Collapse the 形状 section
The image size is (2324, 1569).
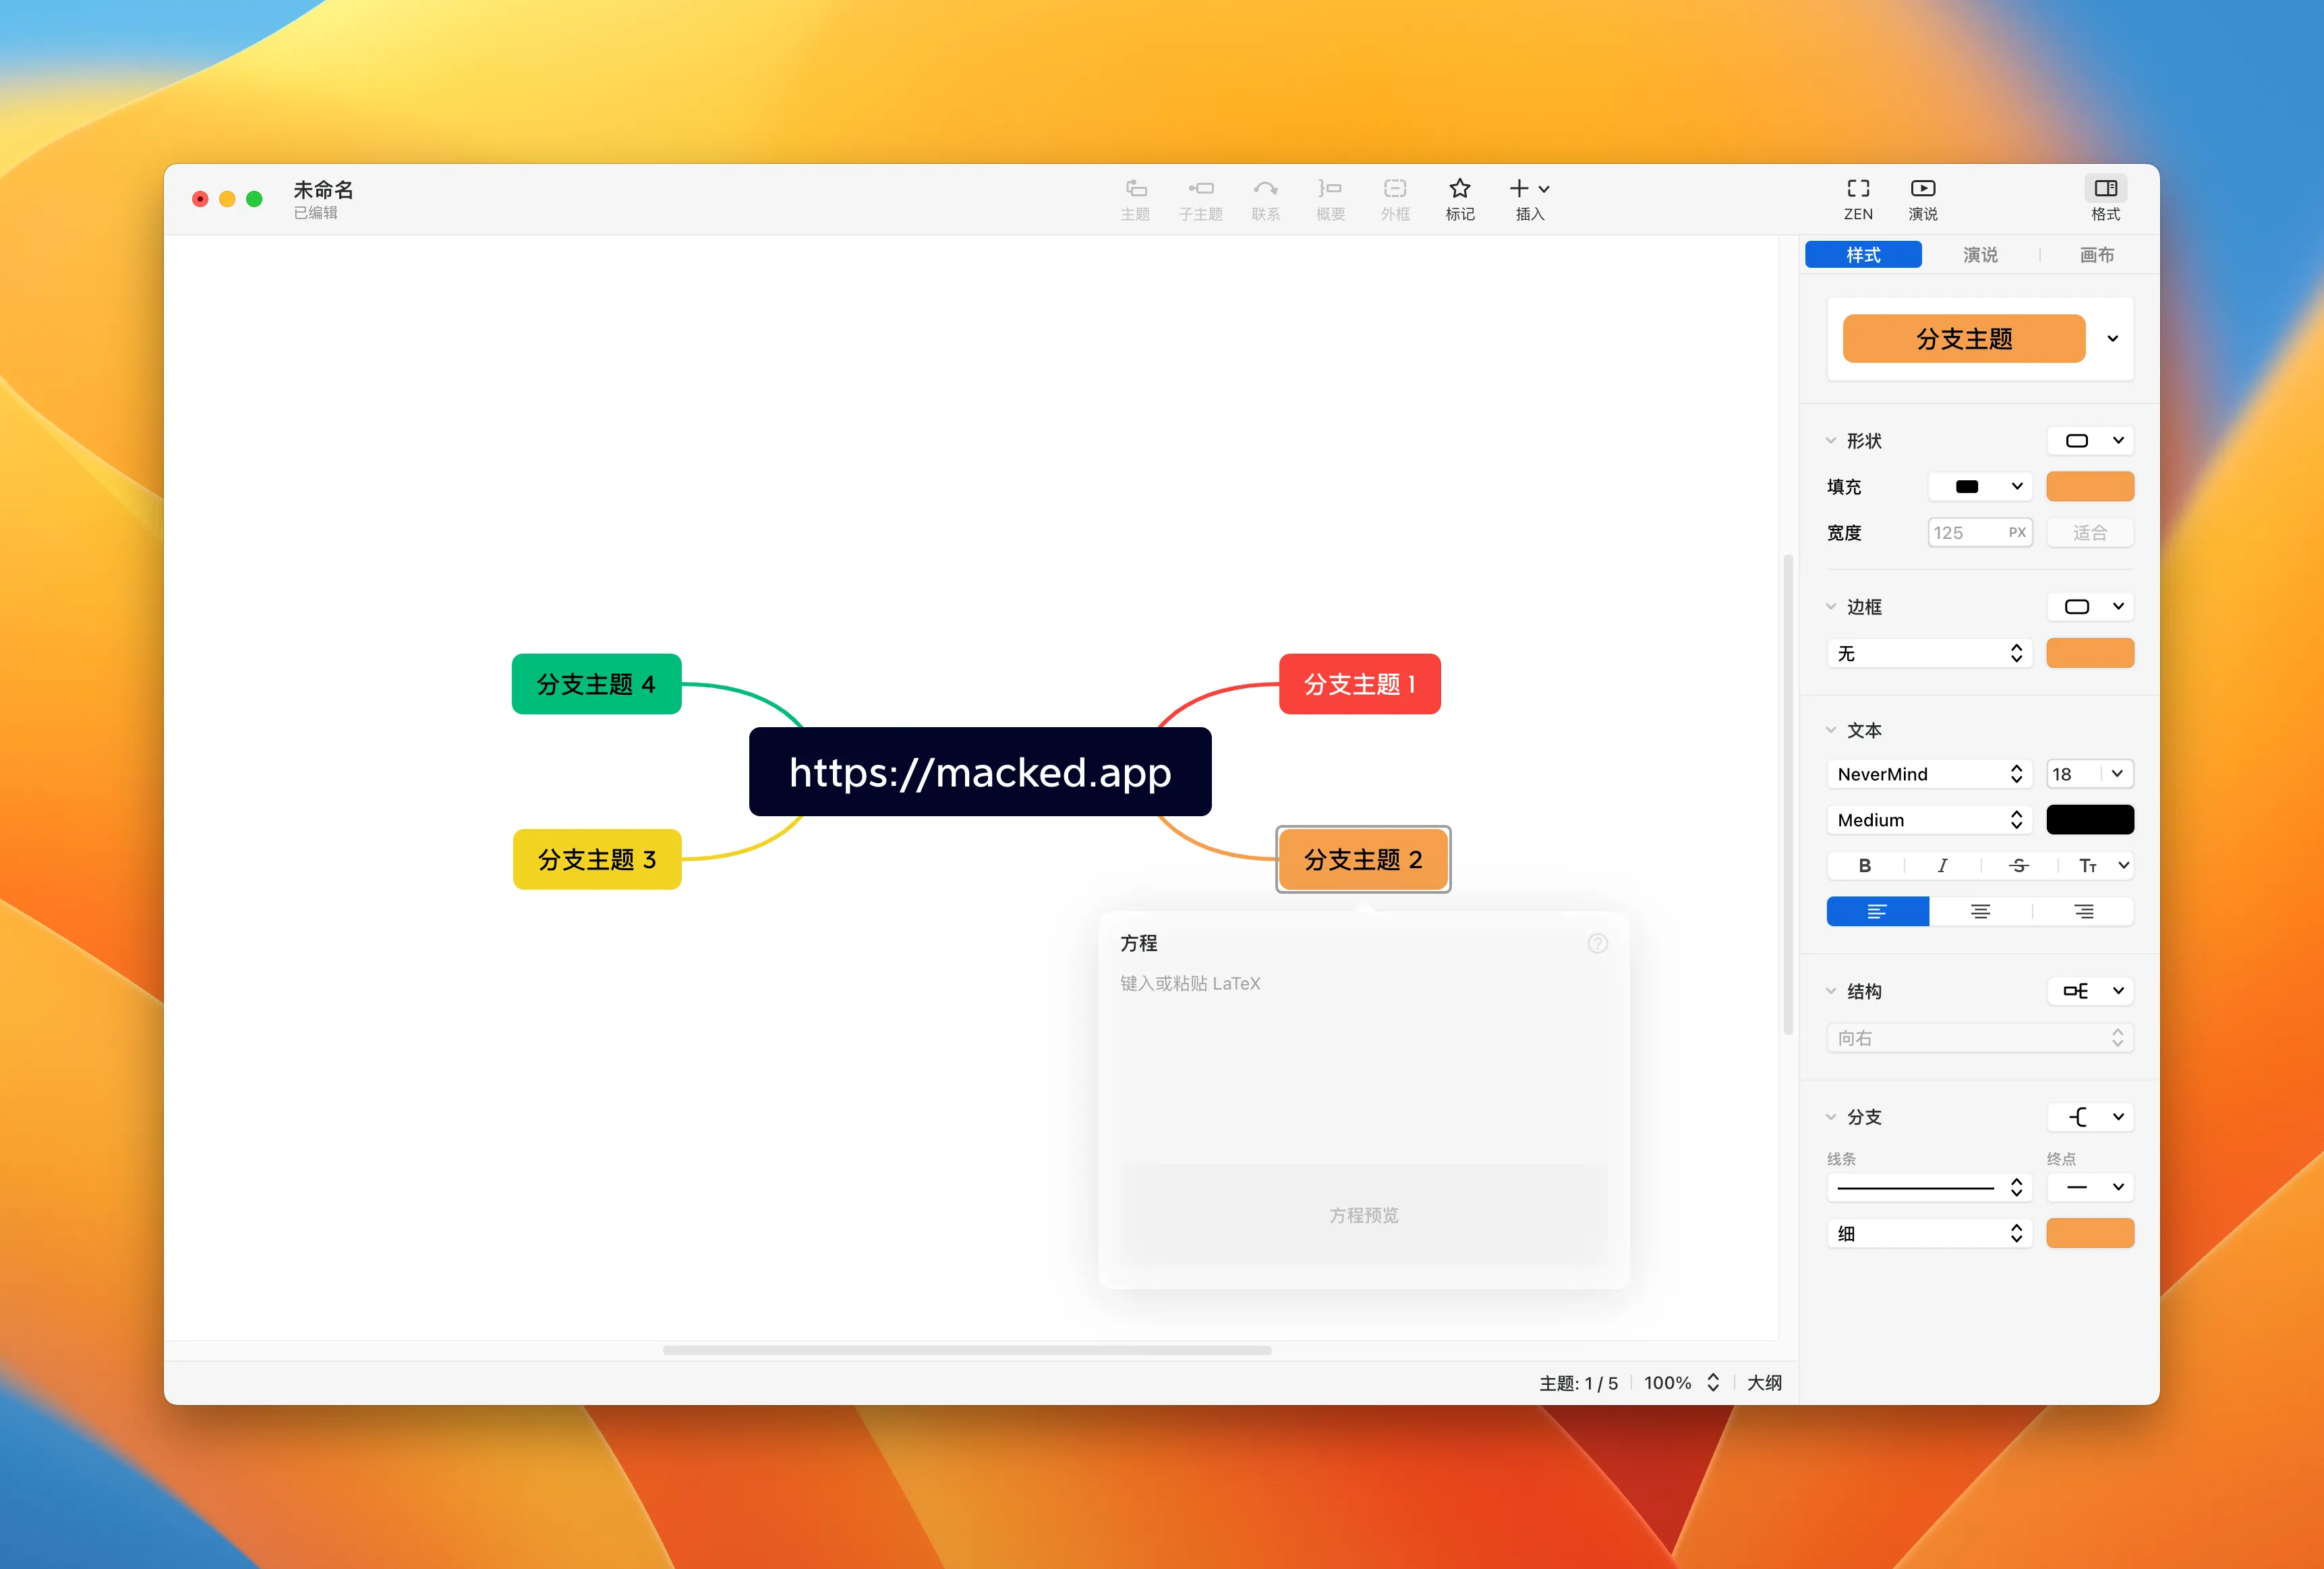(1831, 441)
